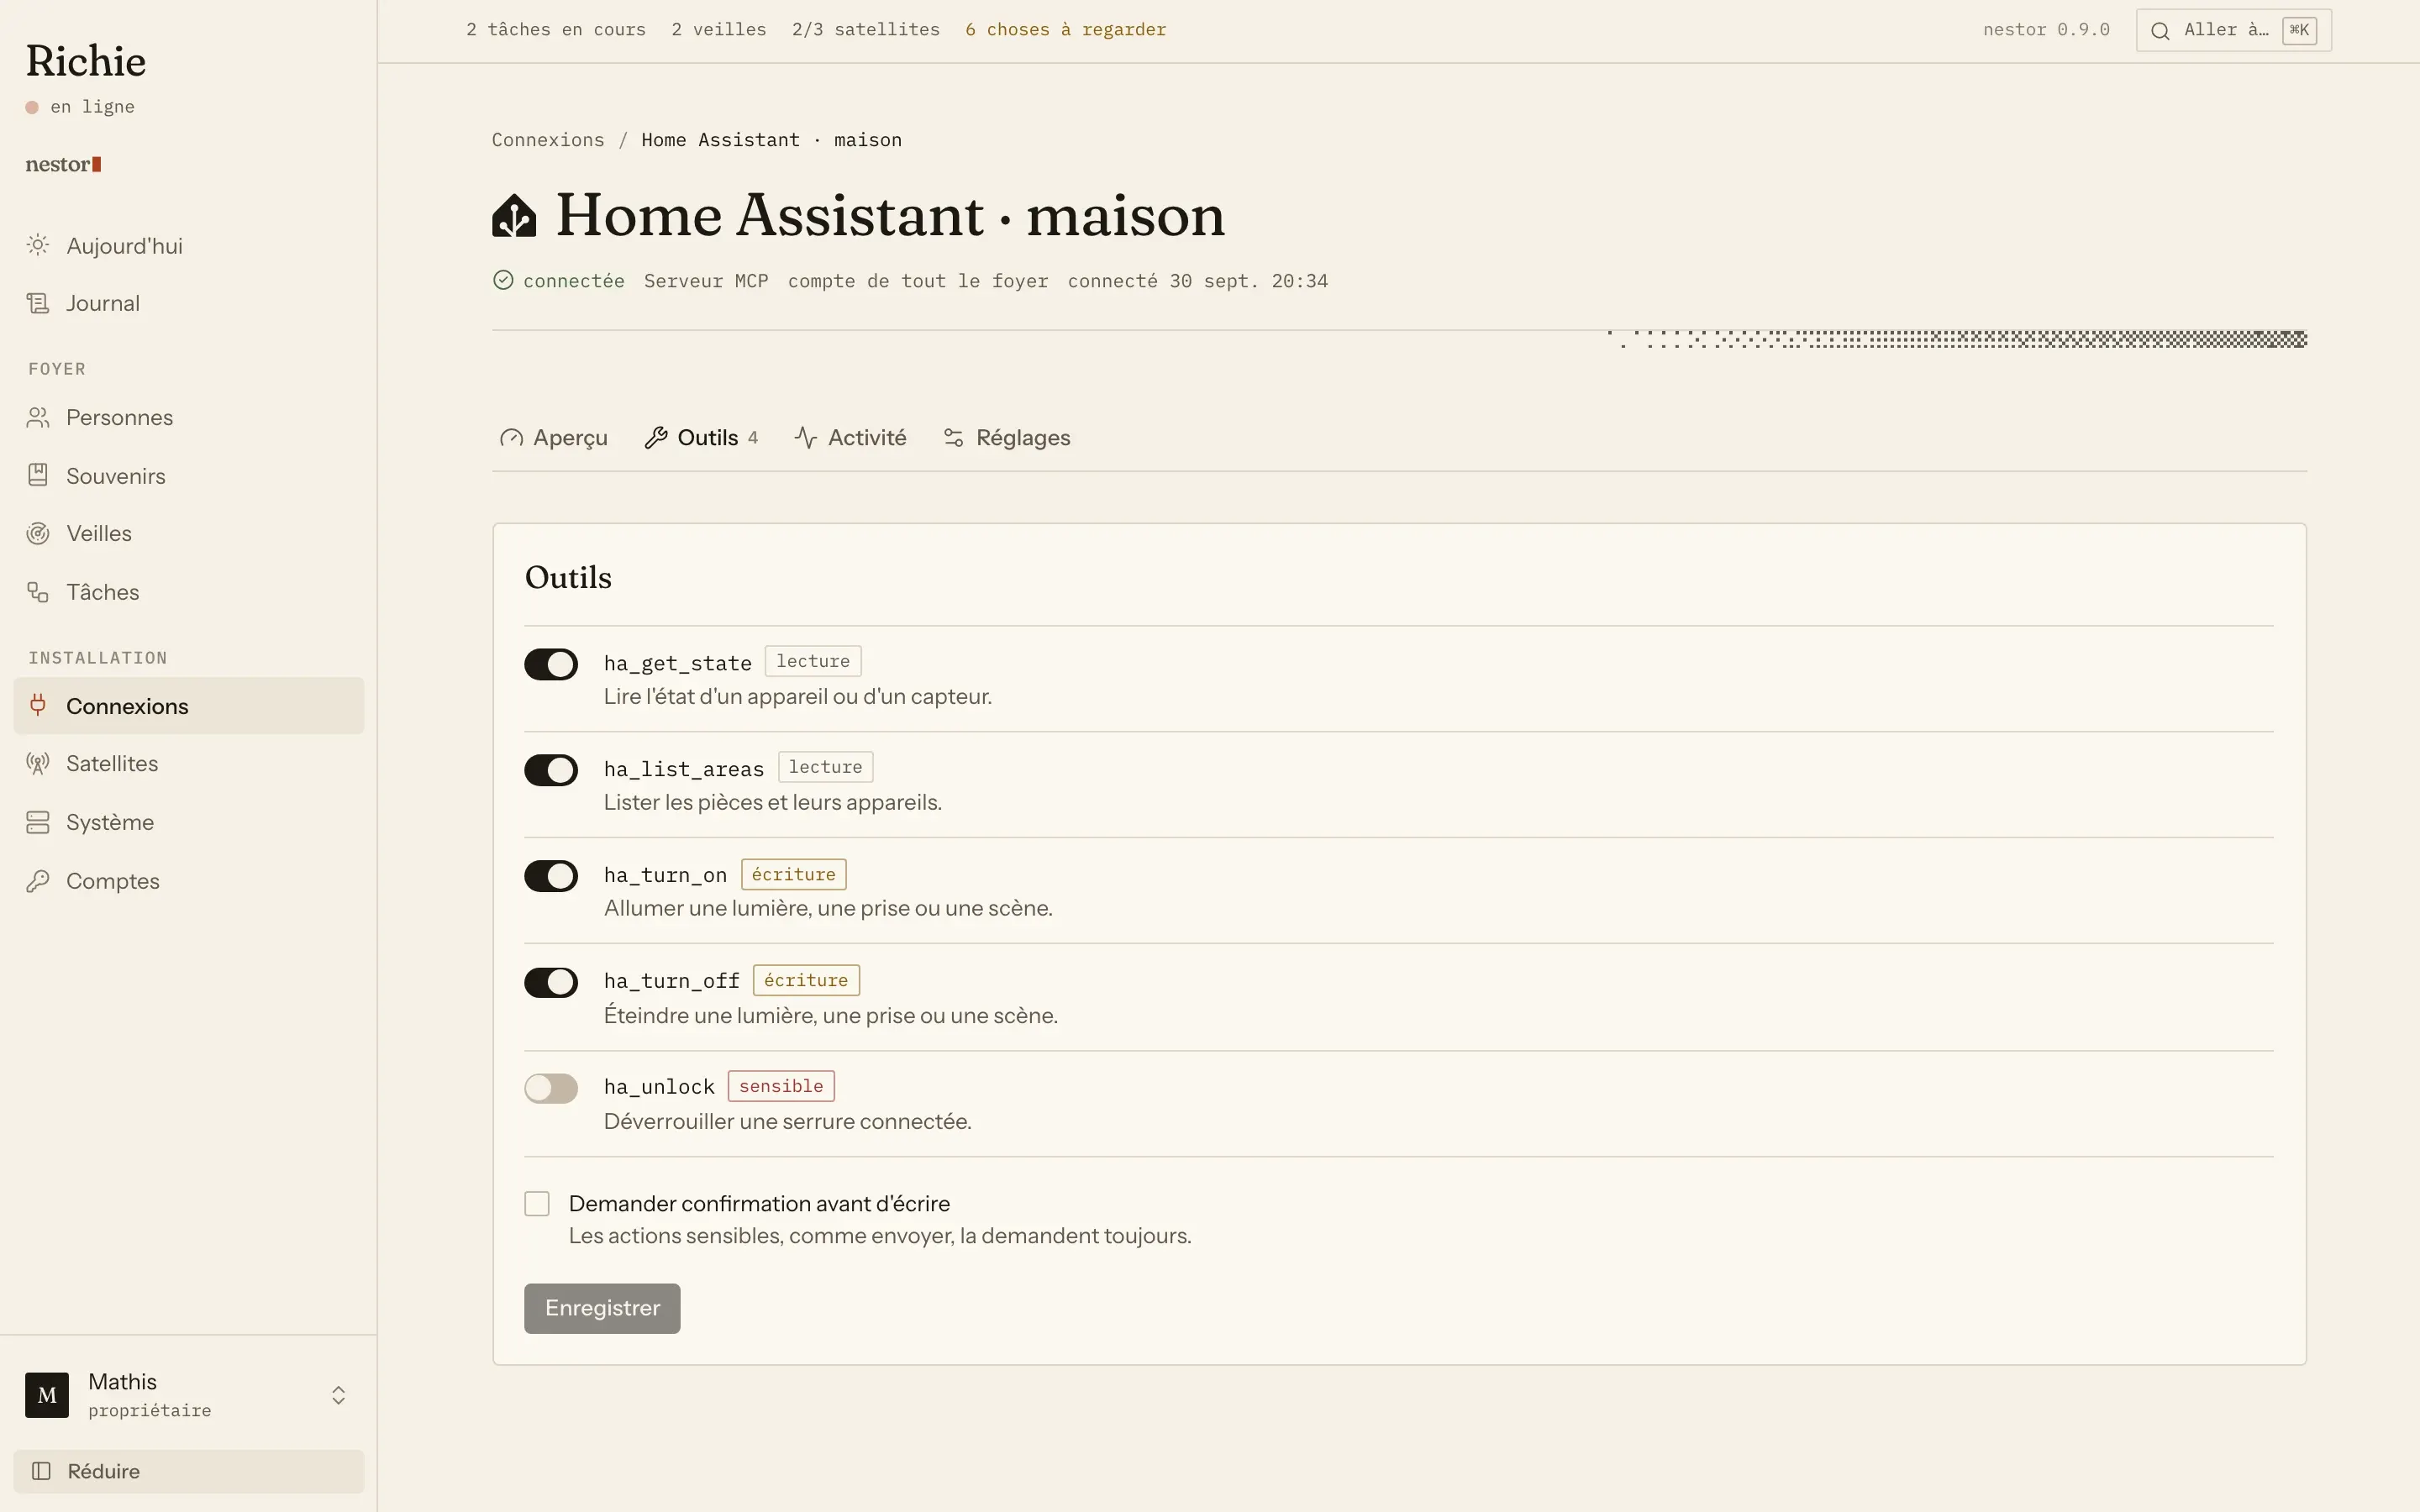Click the pulse icon on Activité tab
Viewport: 2420px width, 1512px height.
806,438
